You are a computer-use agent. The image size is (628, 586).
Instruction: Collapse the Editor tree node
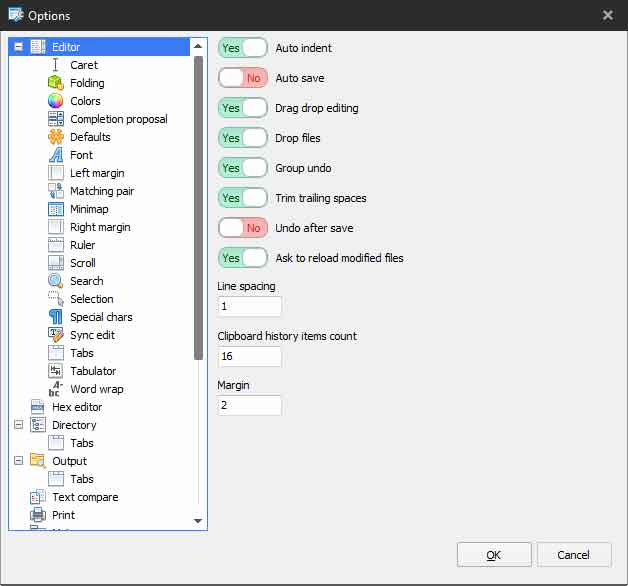click(x=18, y=47)
